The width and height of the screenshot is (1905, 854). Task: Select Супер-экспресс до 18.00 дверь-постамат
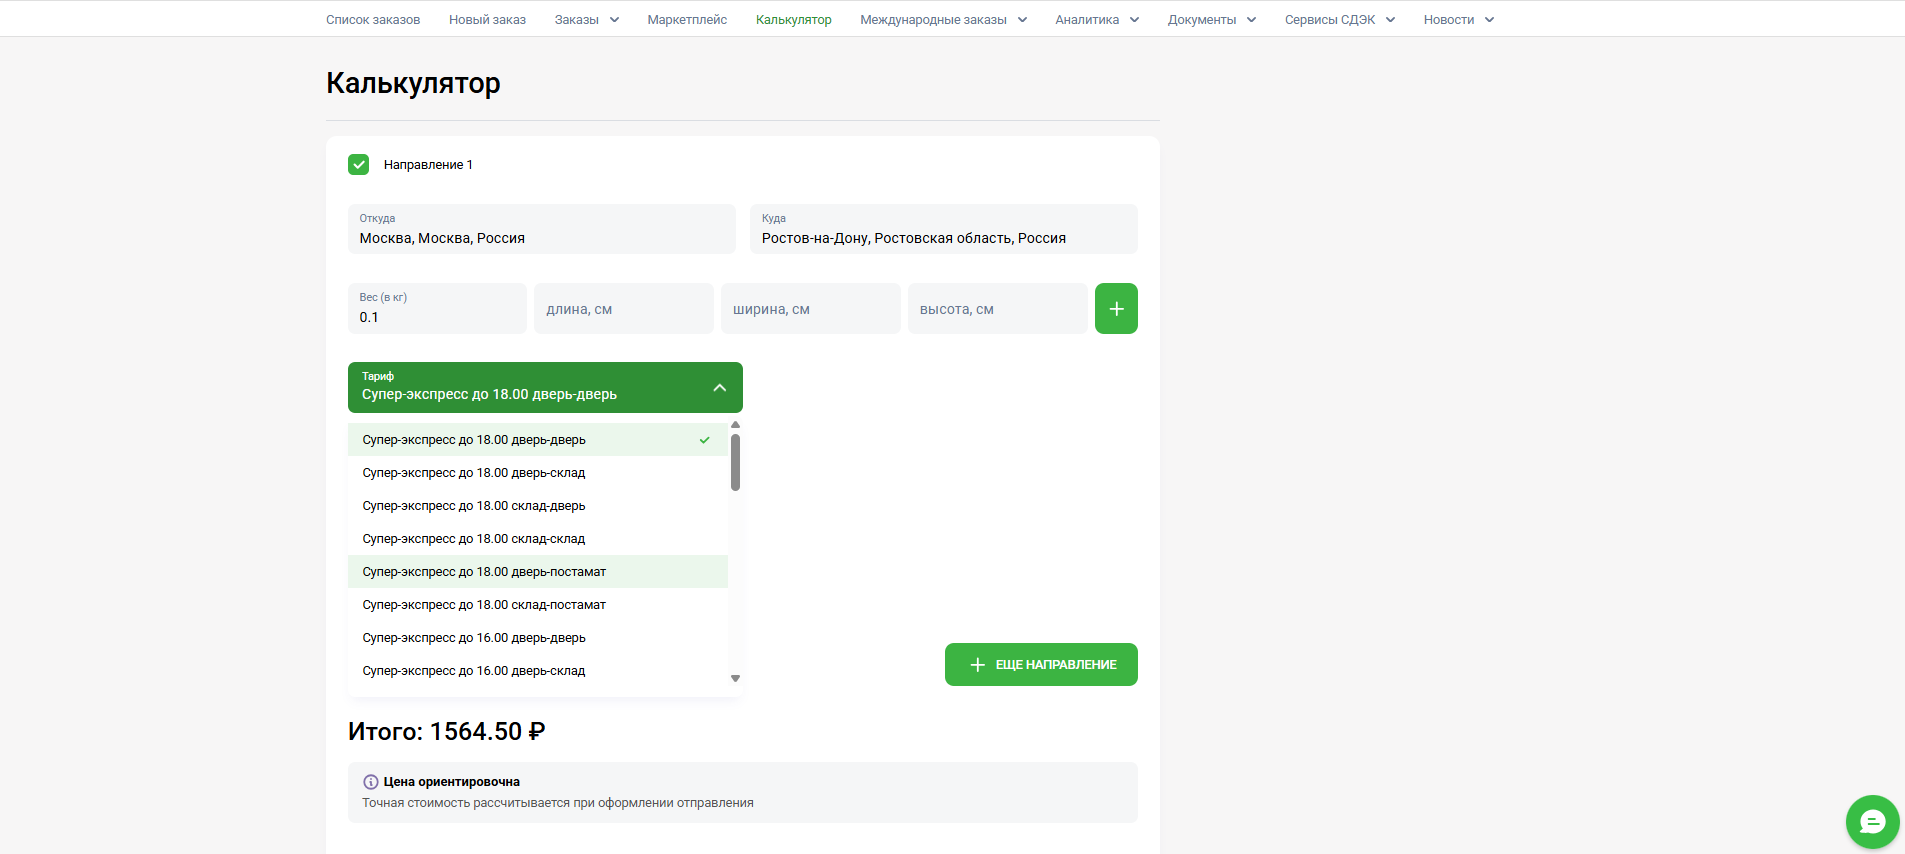(x=484, y=572)
